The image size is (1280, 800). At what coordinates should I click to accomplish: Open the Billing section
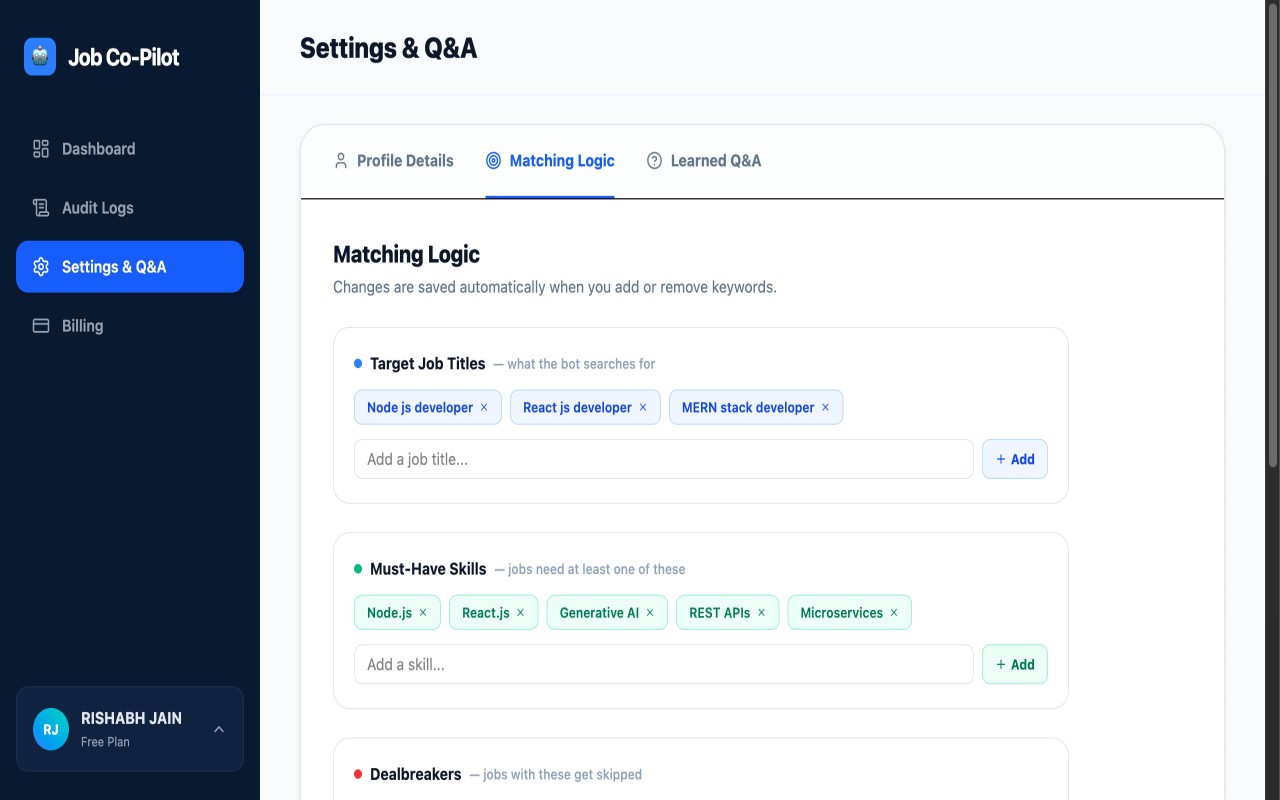[130, 326]
